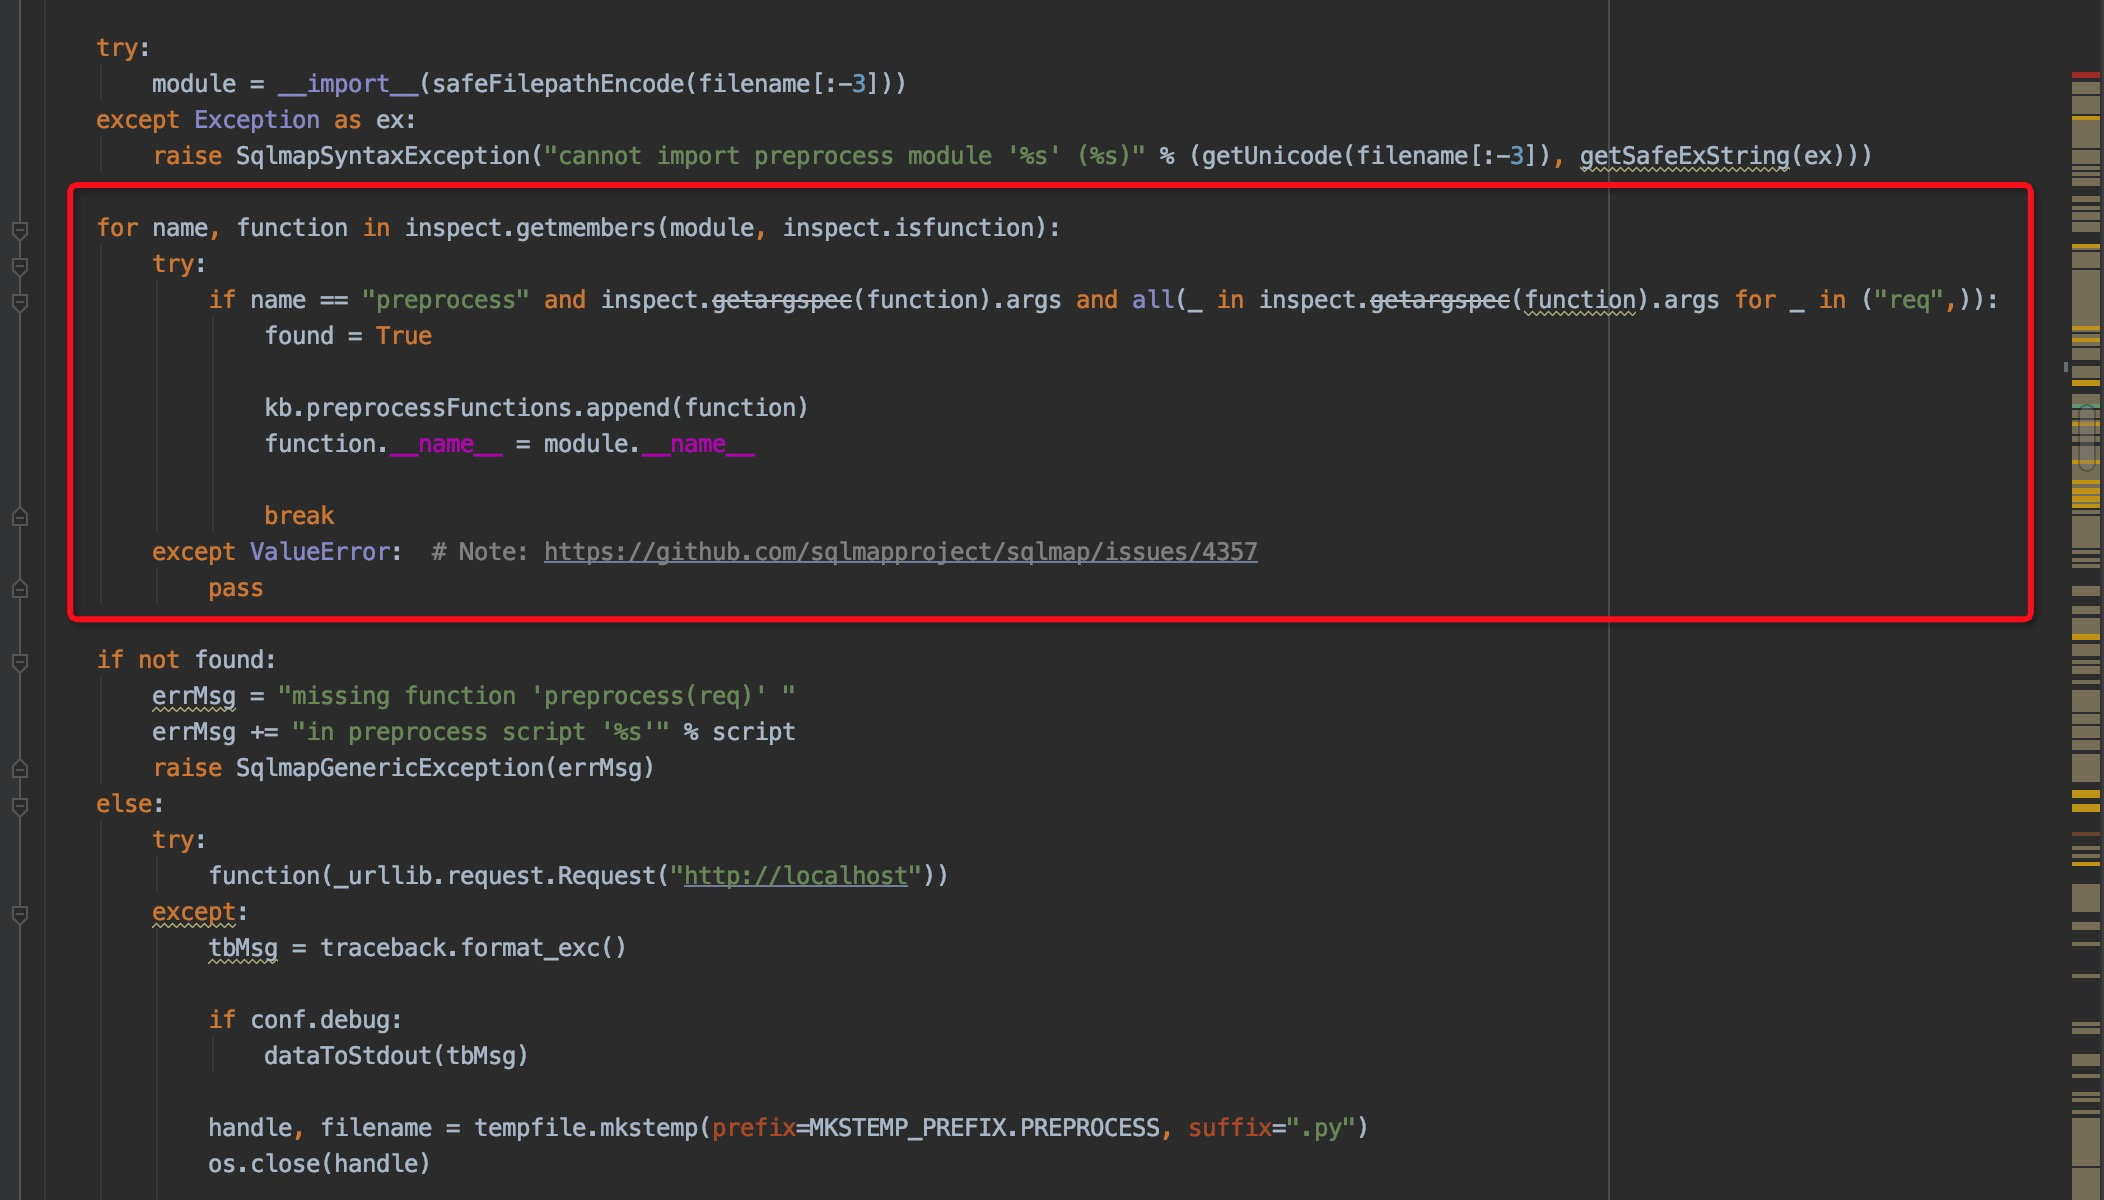Collapse the bare 'except:' block fold marker
The height and width of the screenshot is (1200, 2104).
[19, 913]
